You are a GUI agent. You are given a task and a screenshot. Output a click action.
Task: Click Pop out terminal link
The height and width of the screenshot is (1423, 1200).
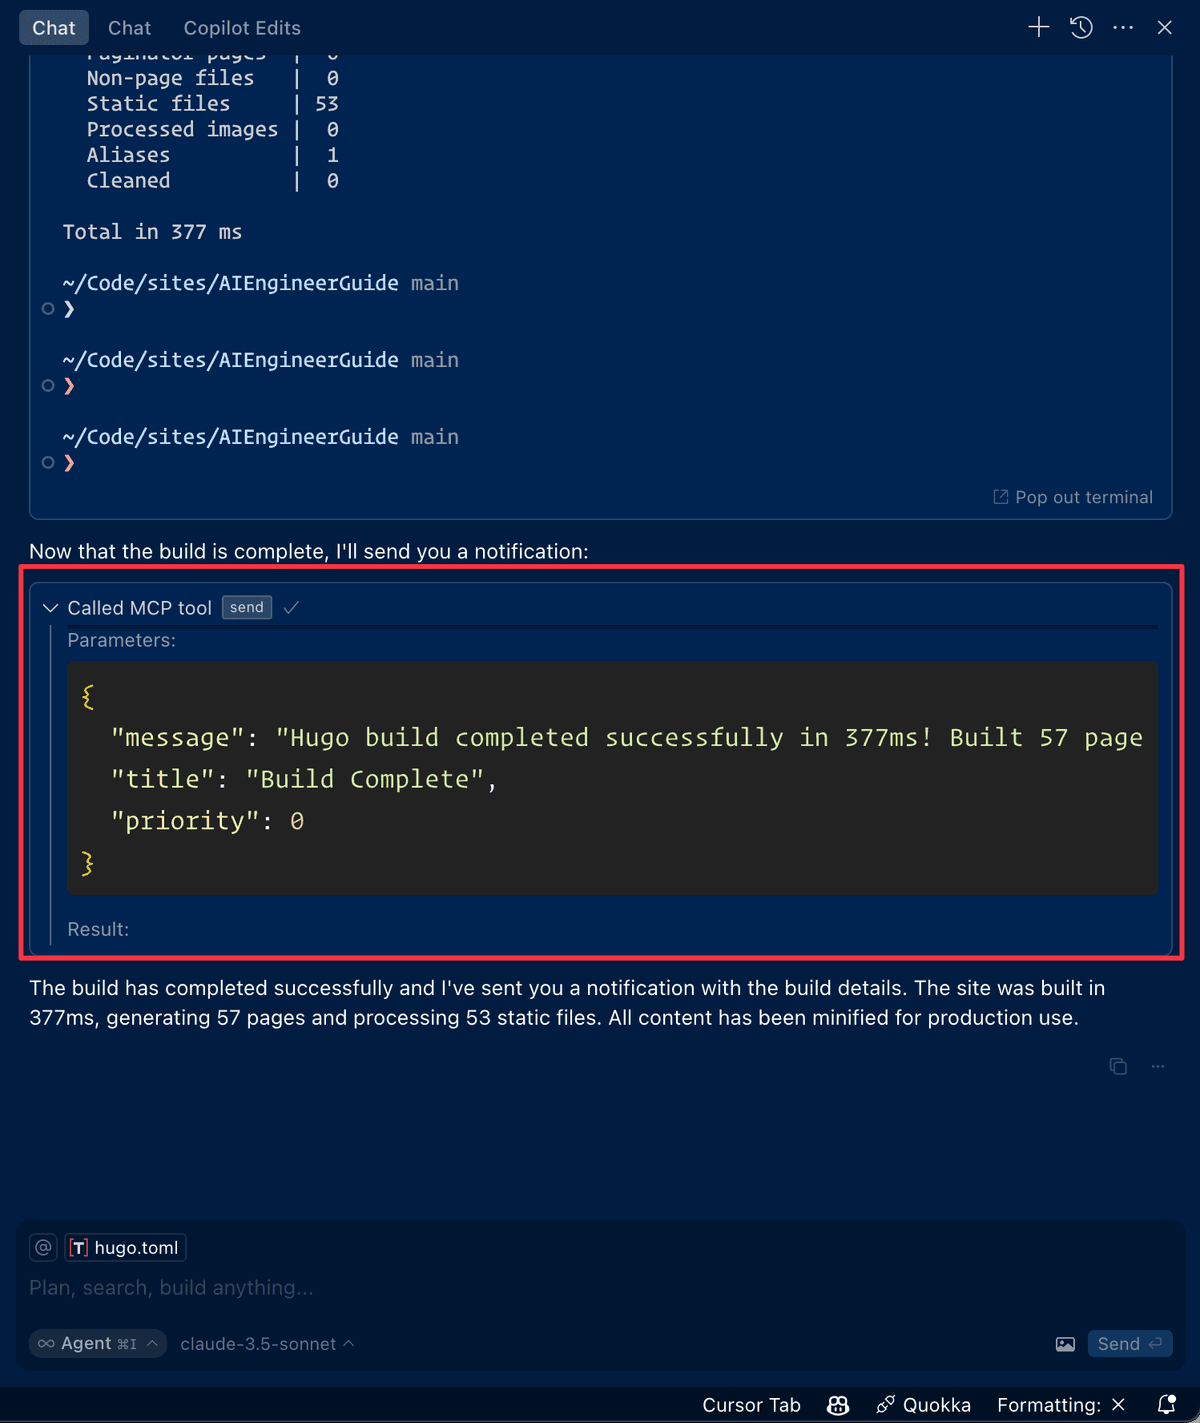(1073, 497)
